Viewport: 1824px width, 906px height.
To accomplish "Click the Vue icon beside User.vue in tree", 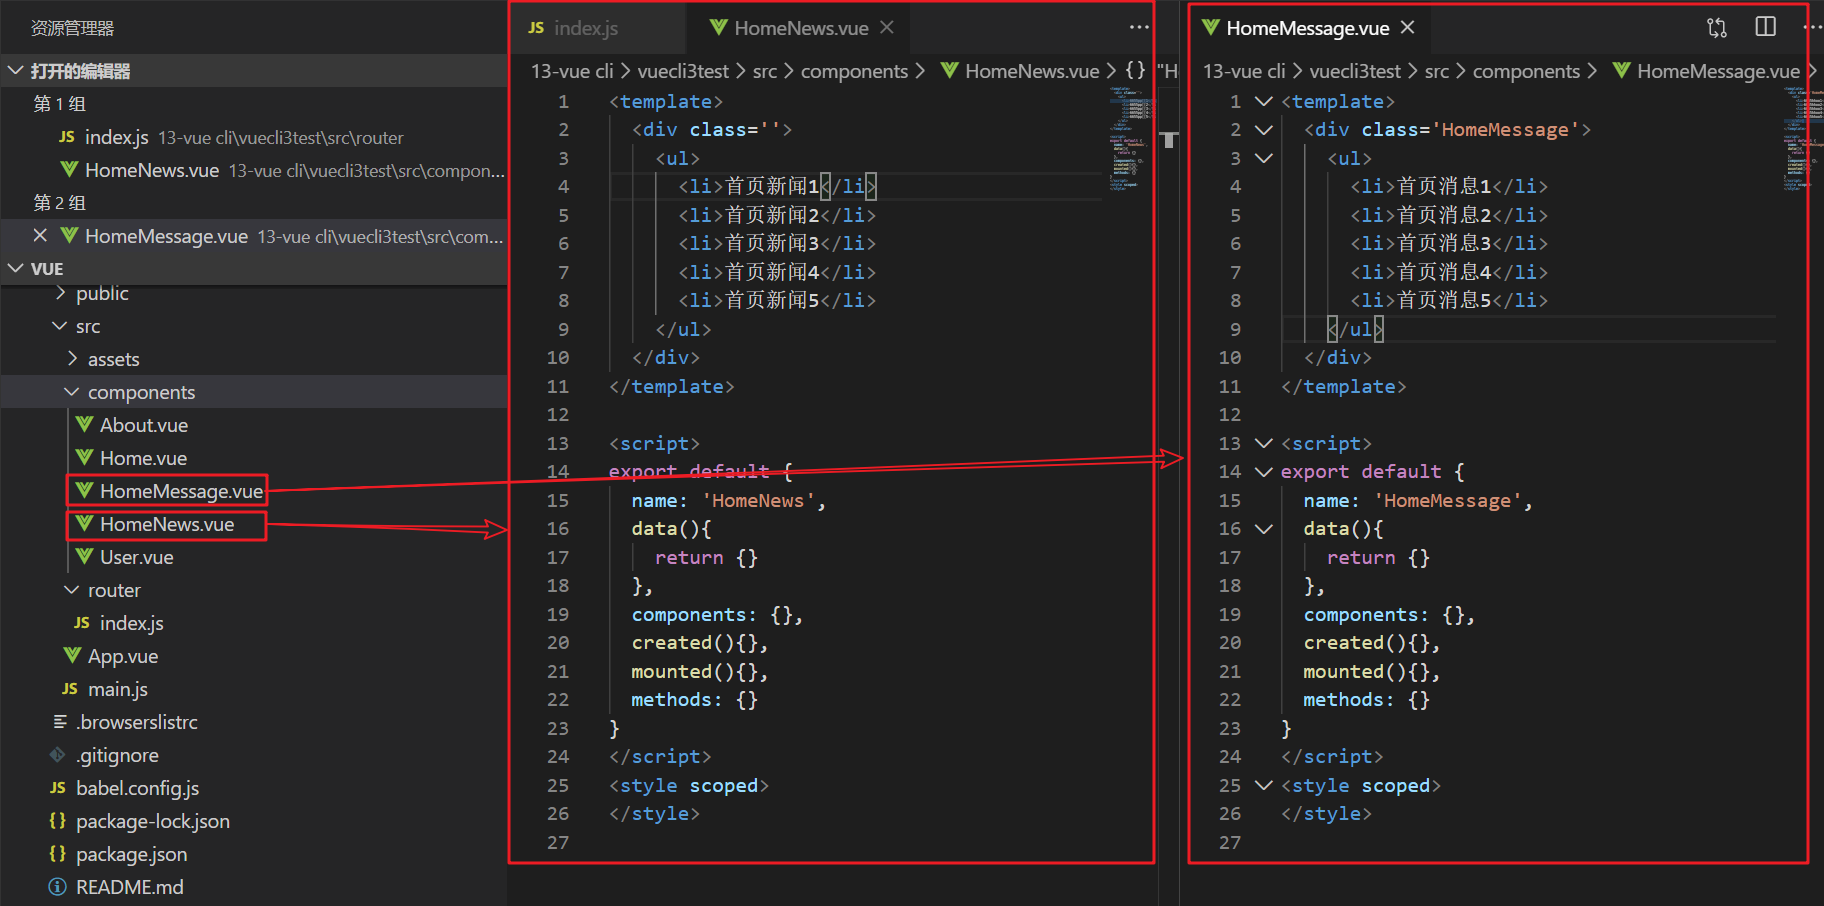I will [x=85, y=557].
